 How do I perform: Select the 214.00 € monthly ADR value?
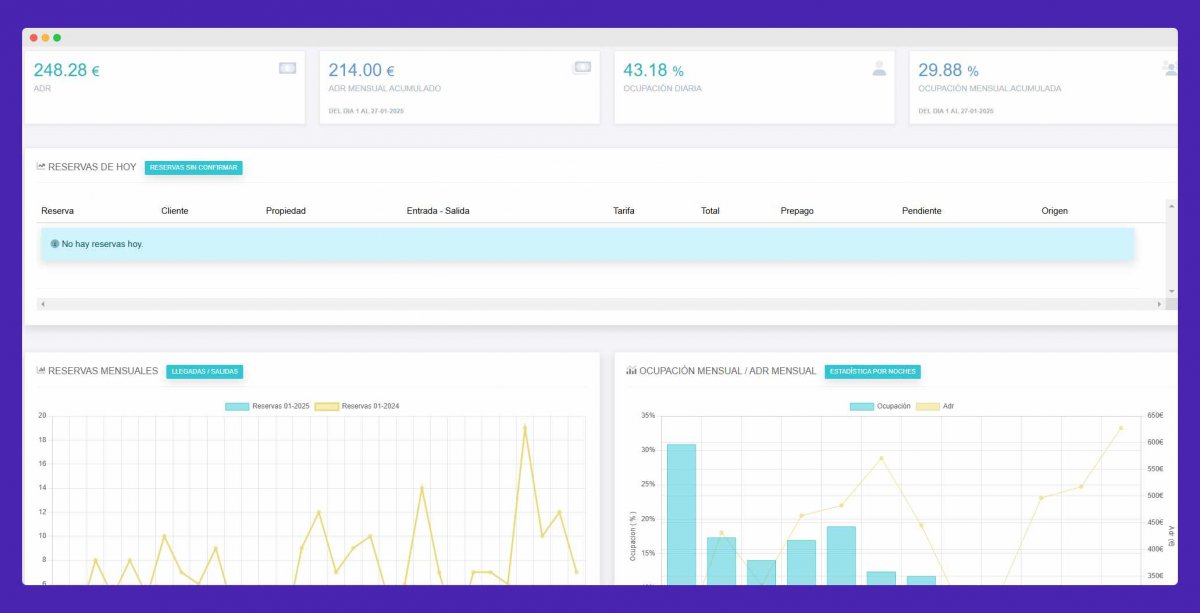click(x=362, y=70)
